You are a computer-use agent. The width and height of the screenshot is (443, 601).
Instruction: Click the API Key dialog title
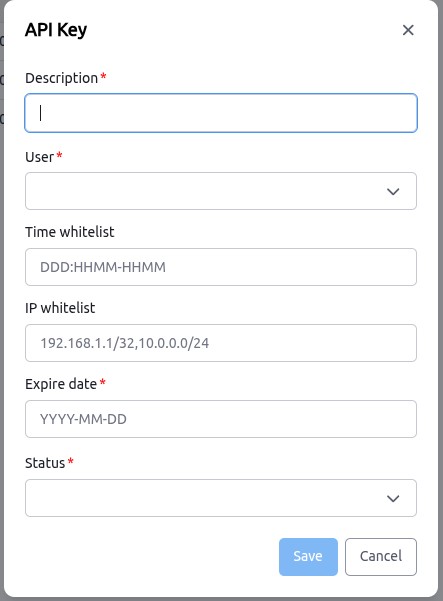click(56, 30)
